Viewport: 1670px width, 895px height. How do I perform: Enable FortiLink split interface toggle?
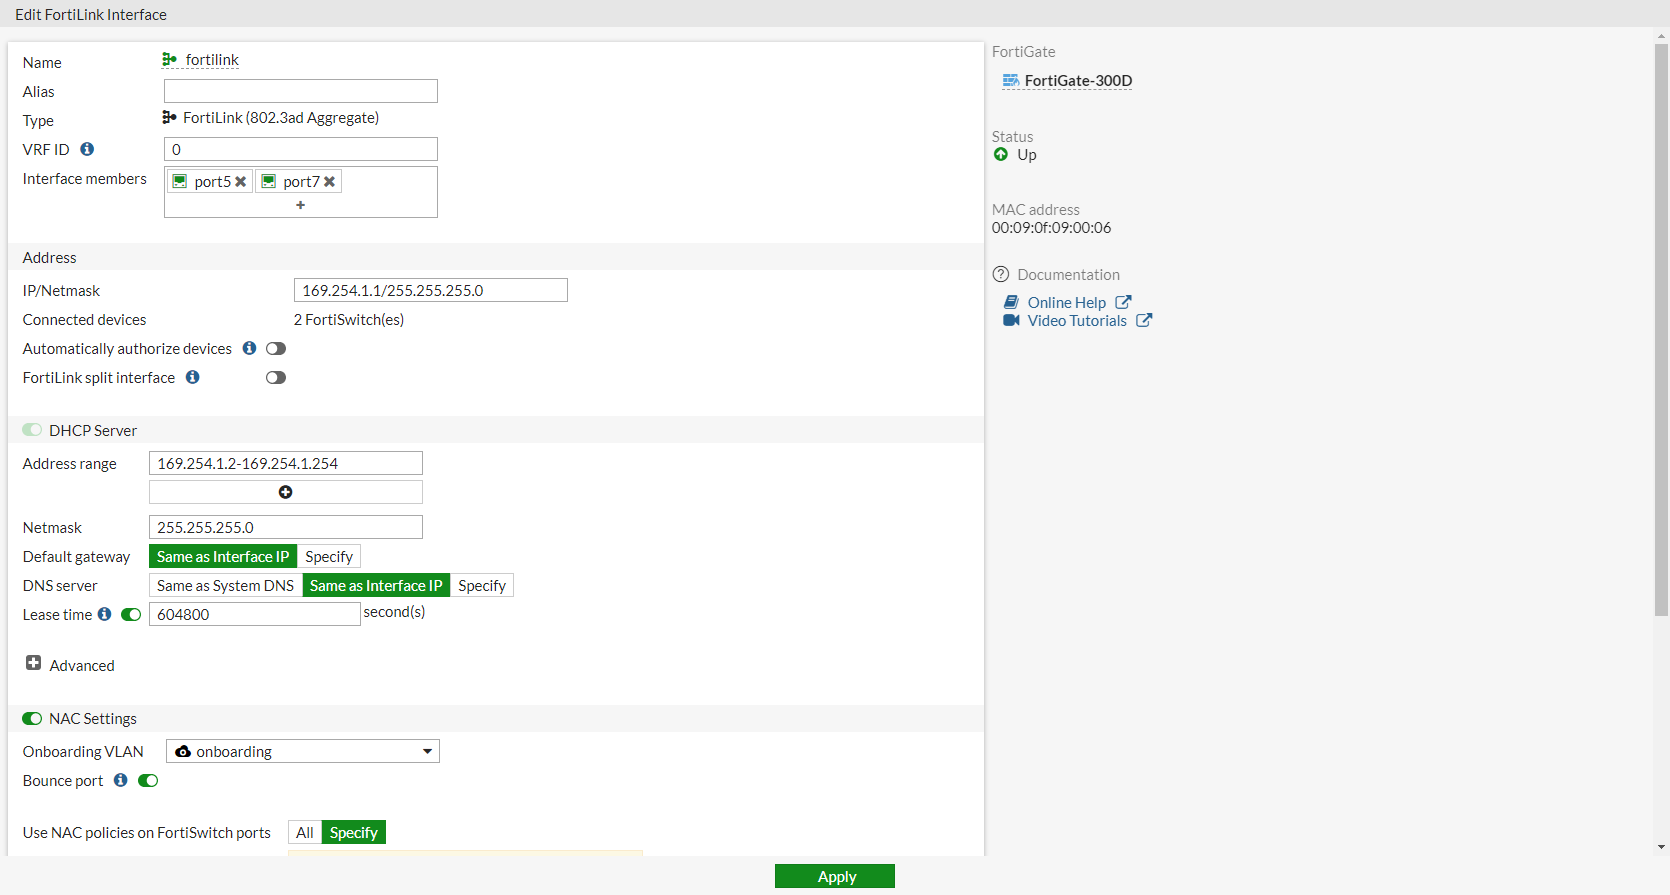[x=276, y=377]
